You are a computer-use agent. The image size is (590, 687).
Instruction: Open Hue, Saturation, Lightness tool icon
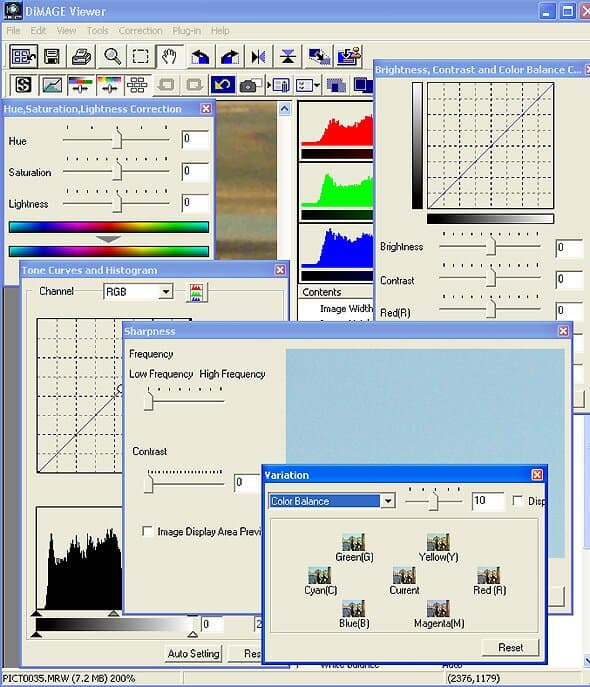pyautogui.click(x=109, y=85)
